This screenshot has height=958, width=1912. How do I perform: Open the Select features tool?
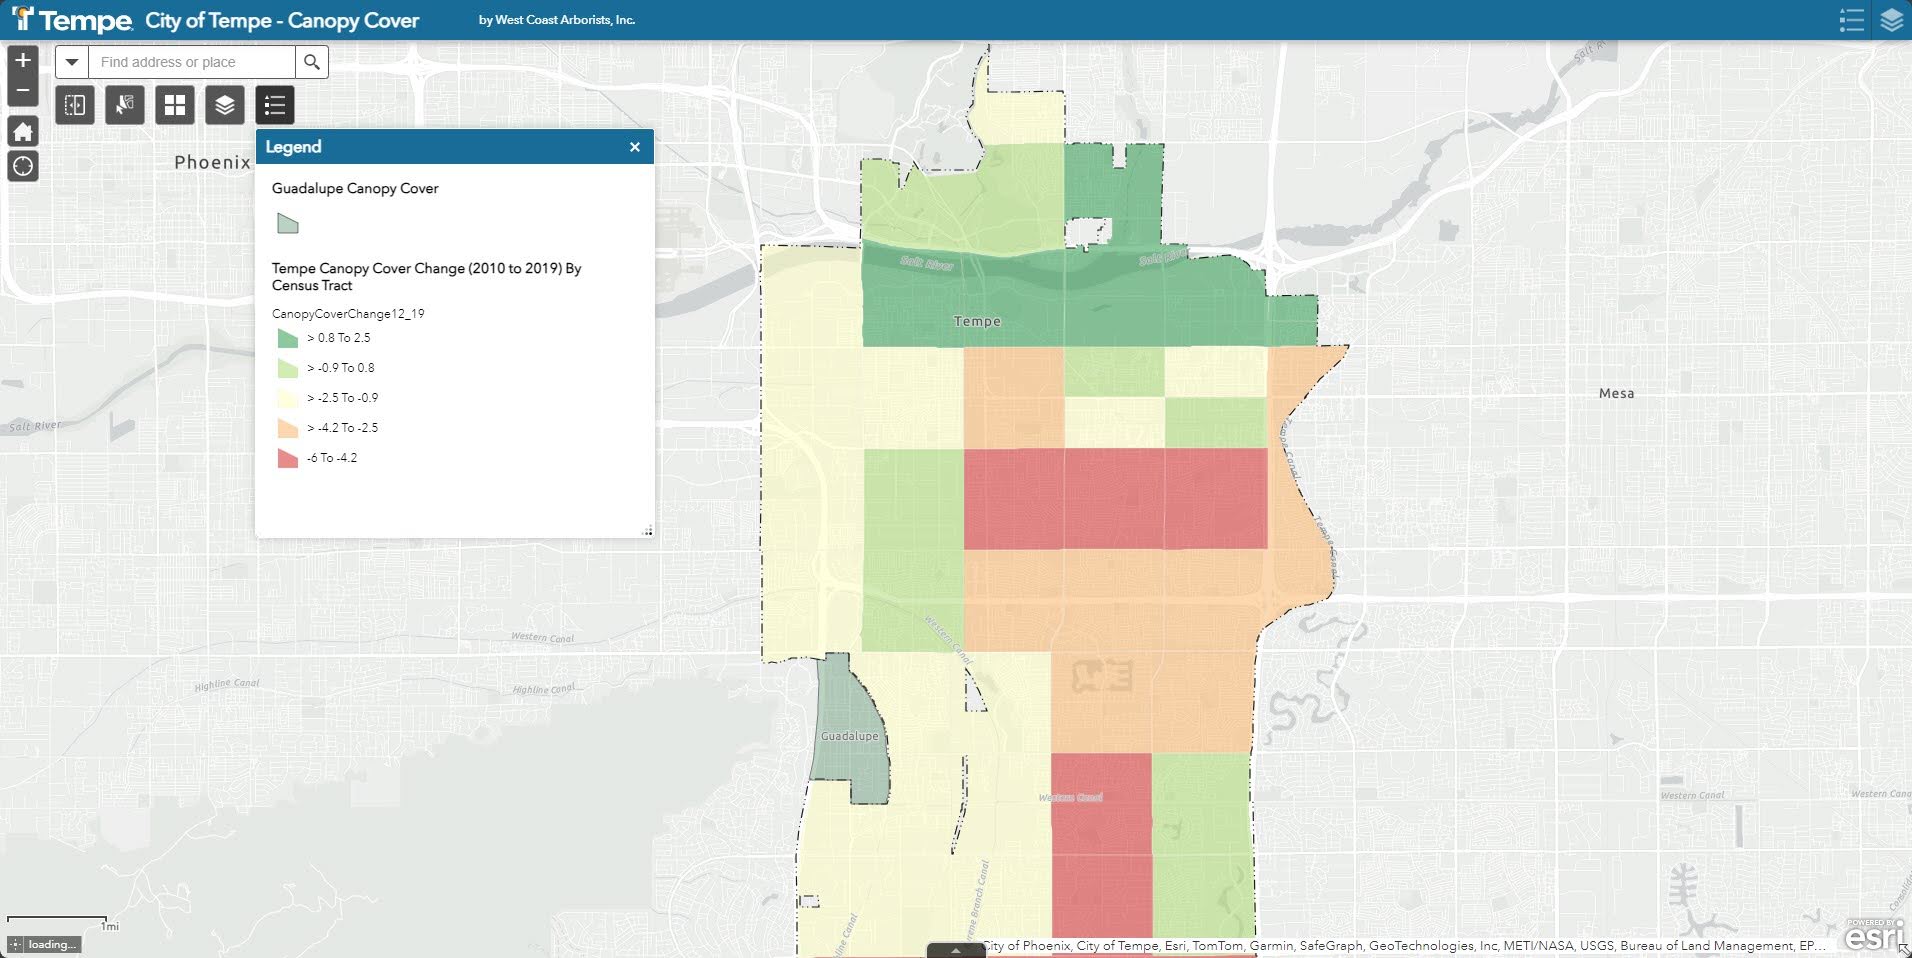(125, 105)
